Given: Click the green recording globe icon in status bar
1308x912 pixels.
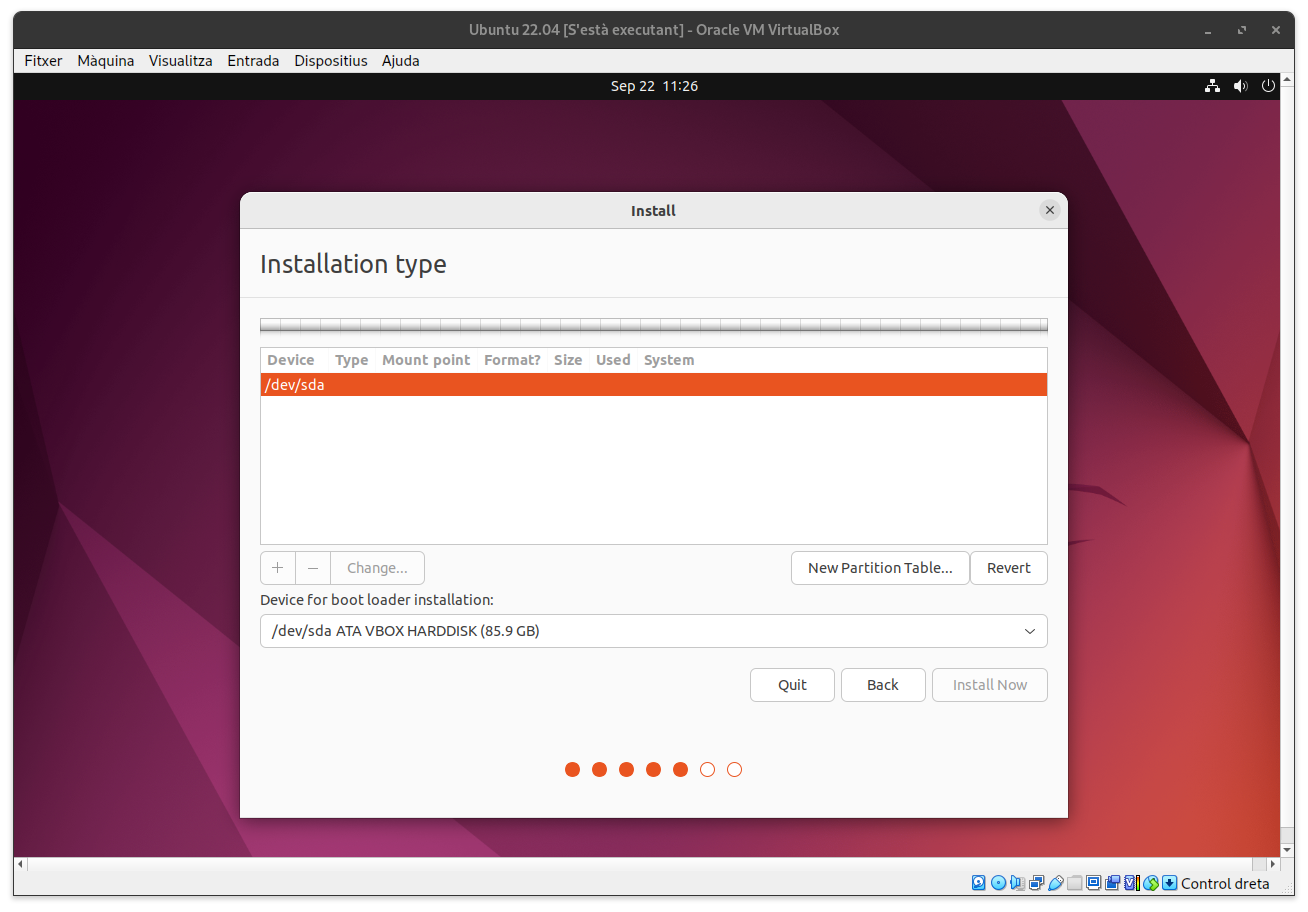Looking at the screenshot, I should (1151, 883).
